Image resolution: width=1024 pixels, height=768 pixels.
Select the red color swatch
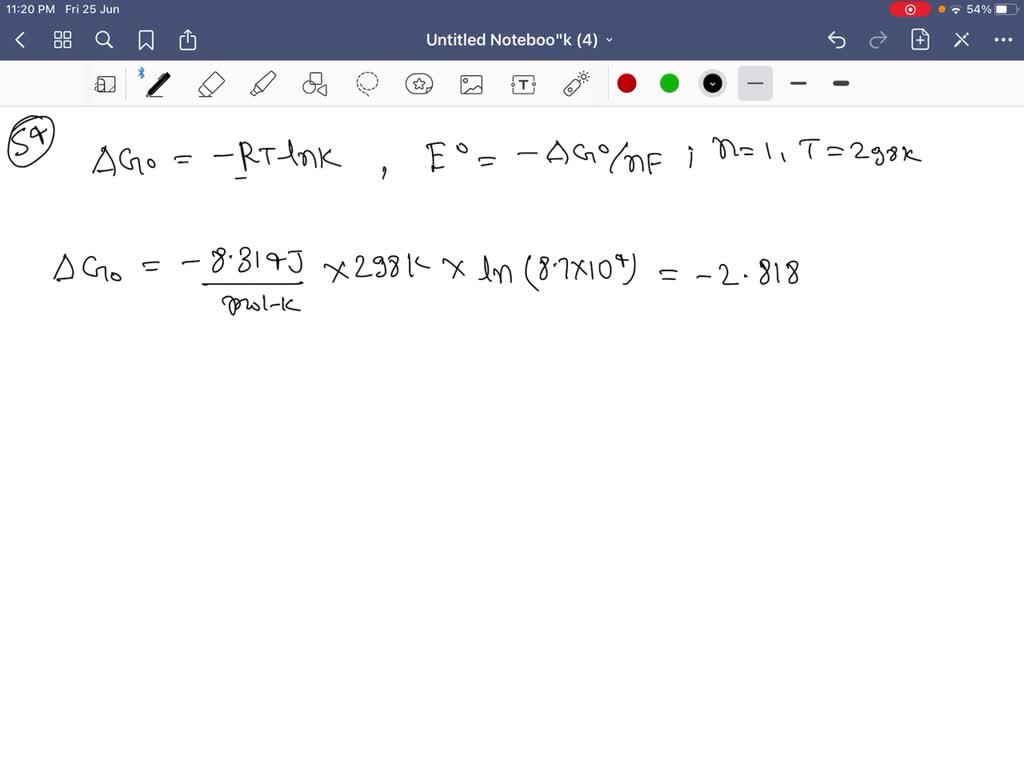coord(627,84)
